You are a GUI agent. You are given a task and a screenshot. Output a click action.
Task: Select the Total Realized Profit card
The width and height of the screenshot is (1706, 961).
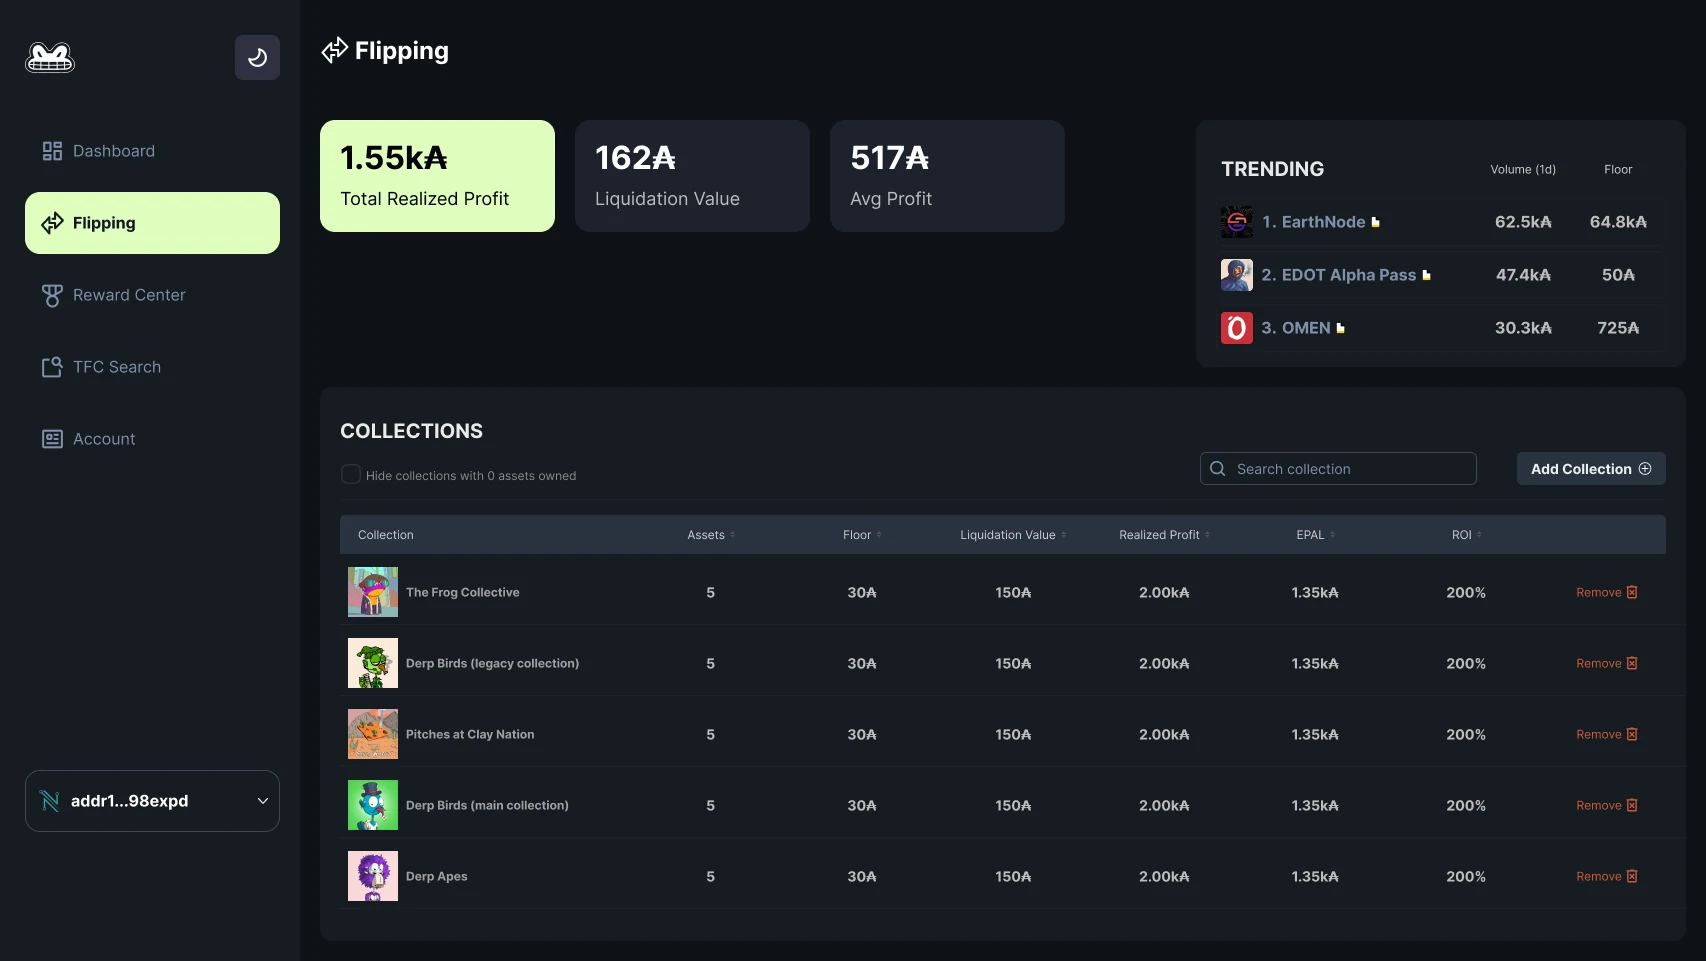coord(437,176)
